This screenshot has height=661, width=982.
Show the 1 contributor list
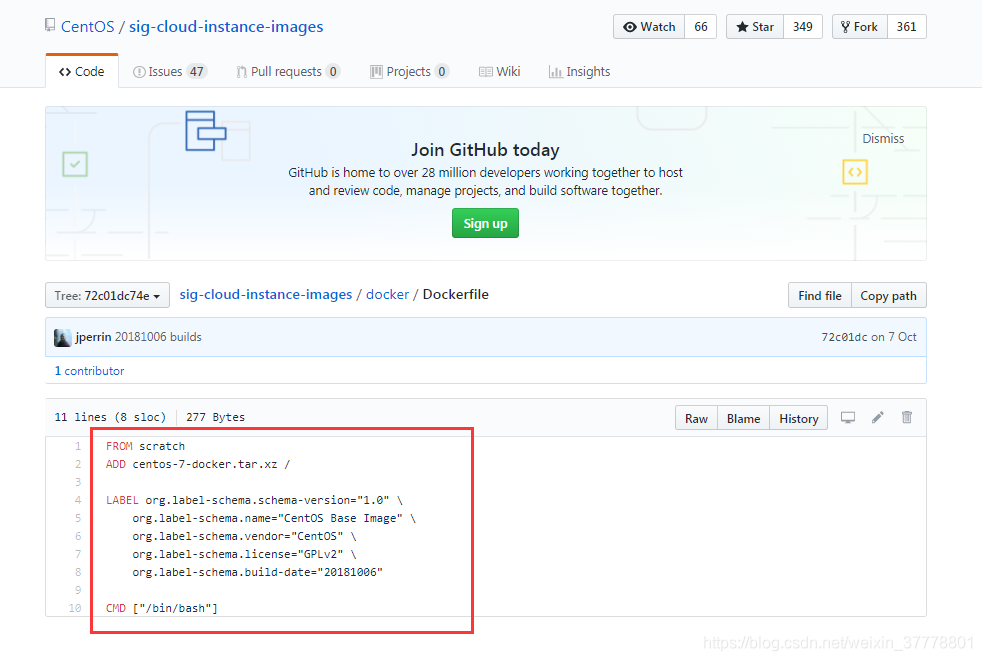click(90, 371)
